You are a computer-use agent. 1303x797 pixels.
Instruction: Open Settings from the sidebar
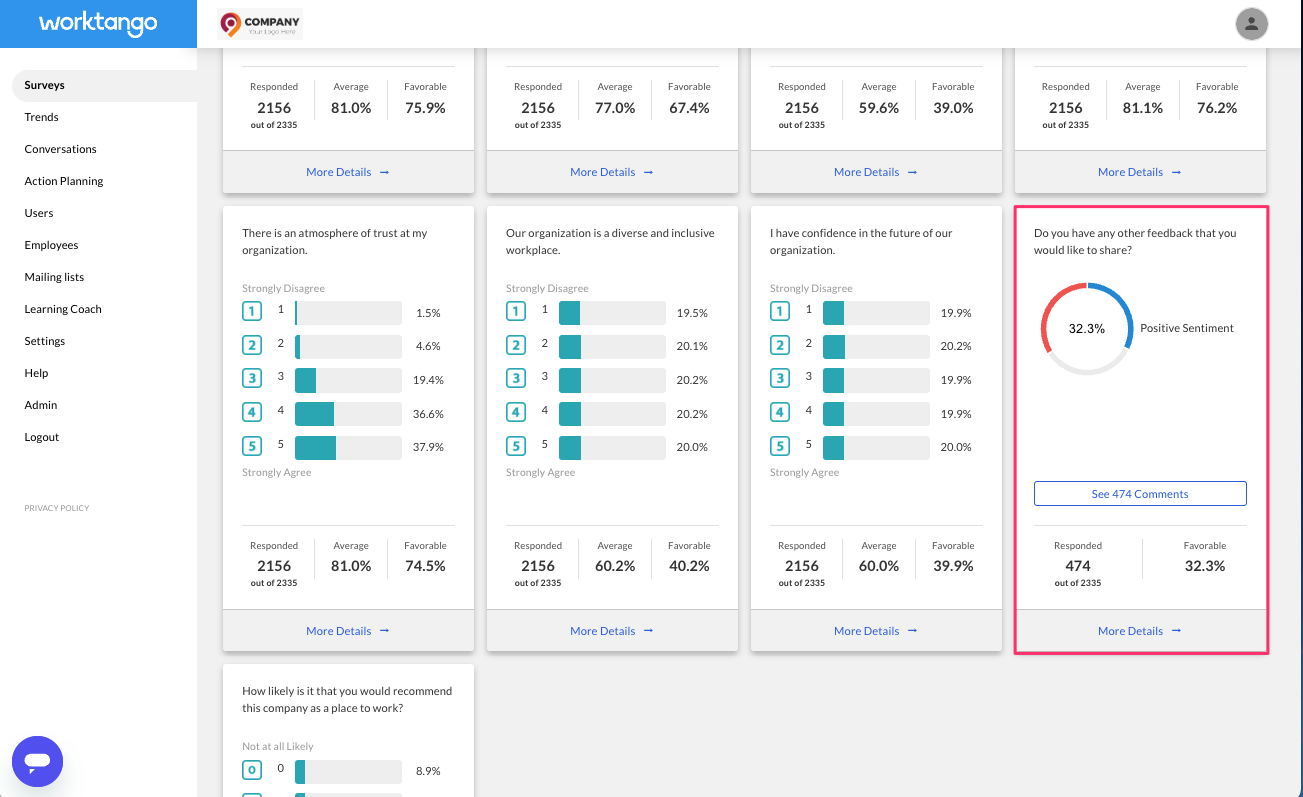point(44,341)
